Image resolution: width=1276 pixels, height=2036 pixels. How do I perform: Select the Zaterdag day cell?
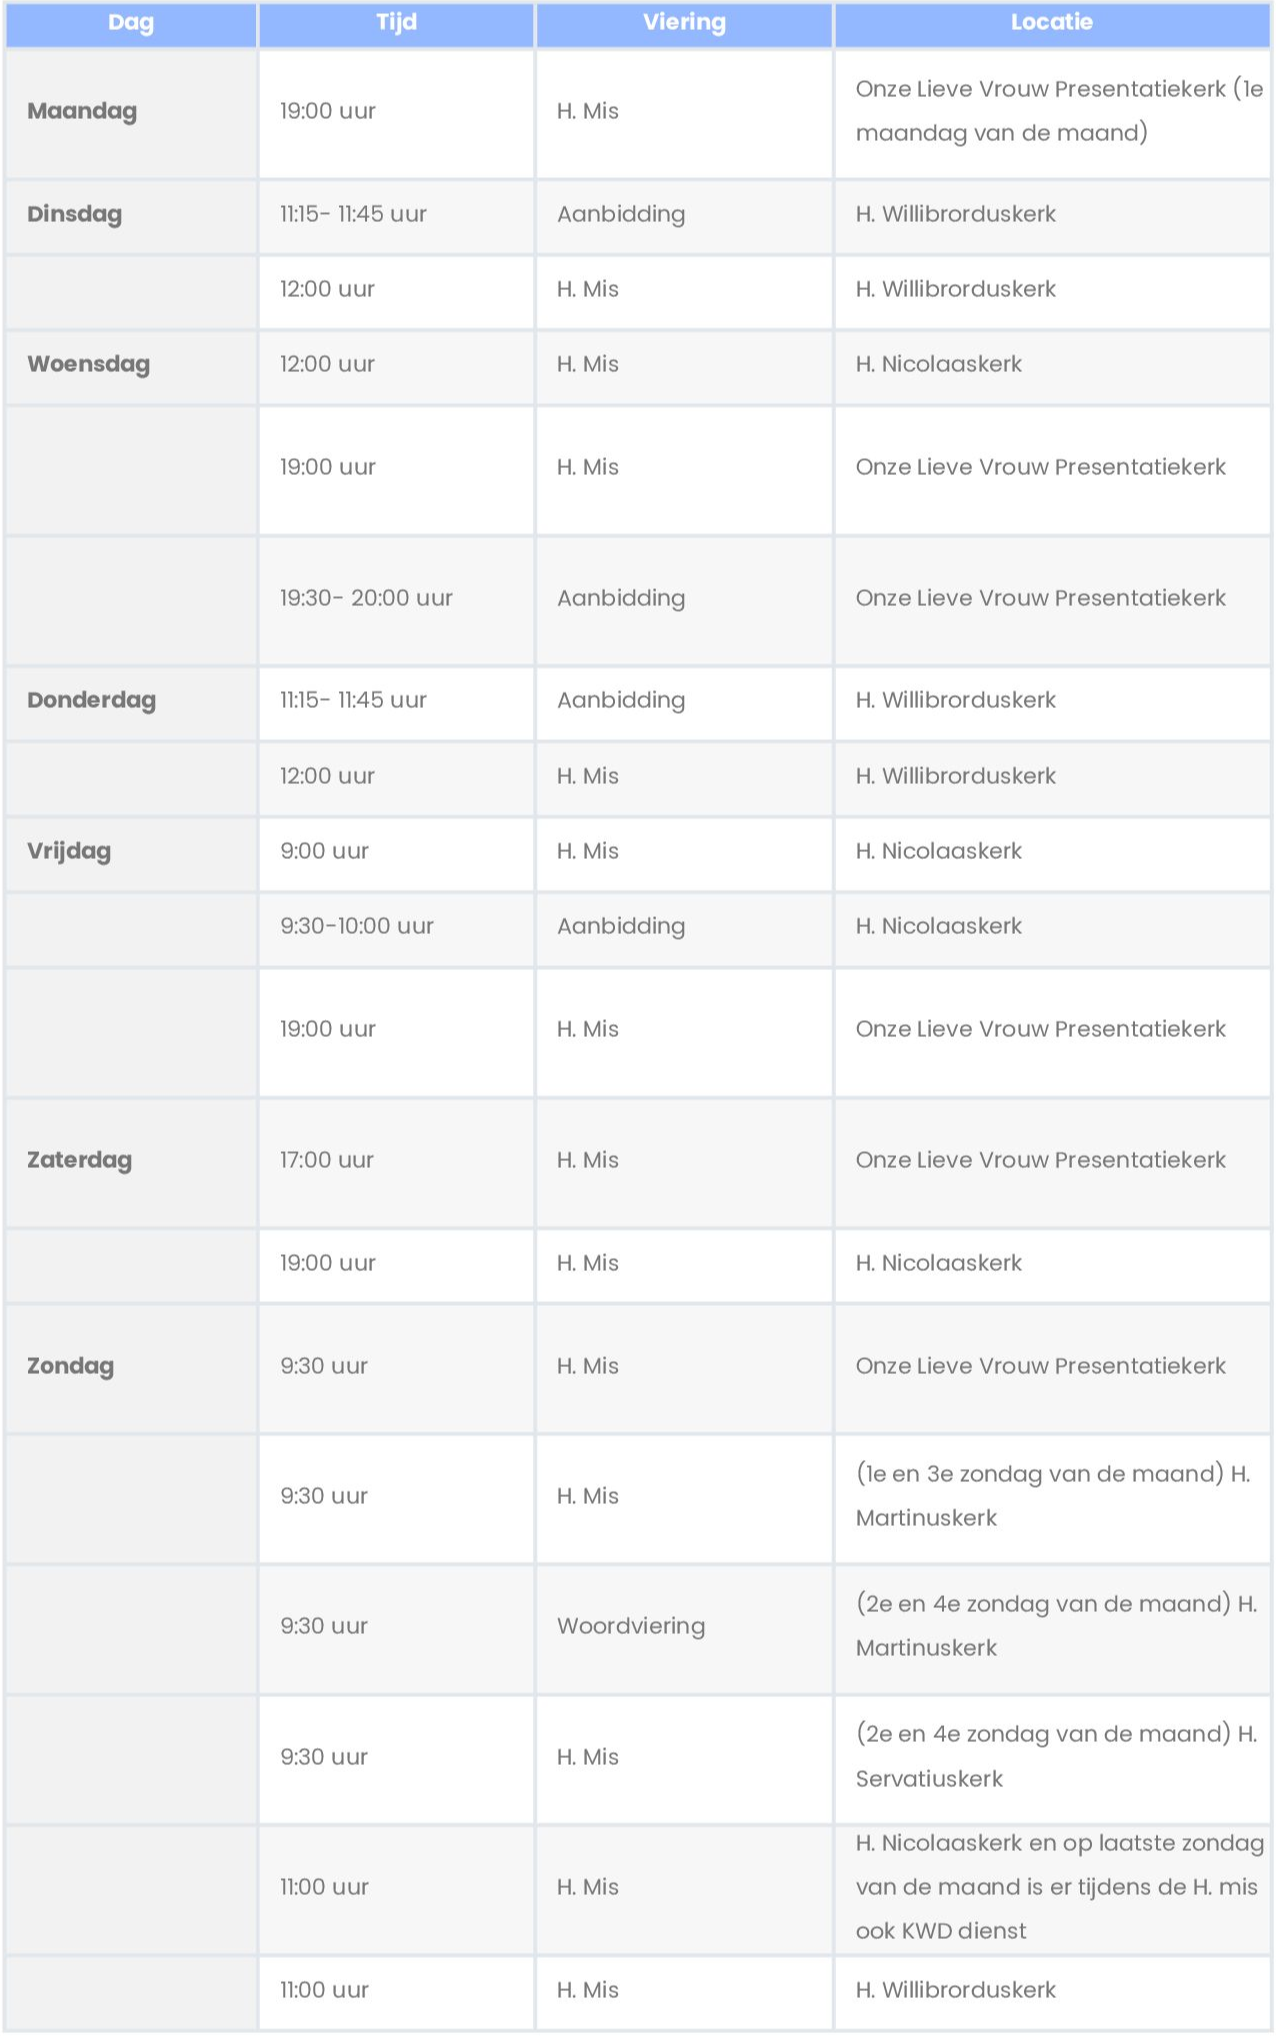pos(131,1163)
